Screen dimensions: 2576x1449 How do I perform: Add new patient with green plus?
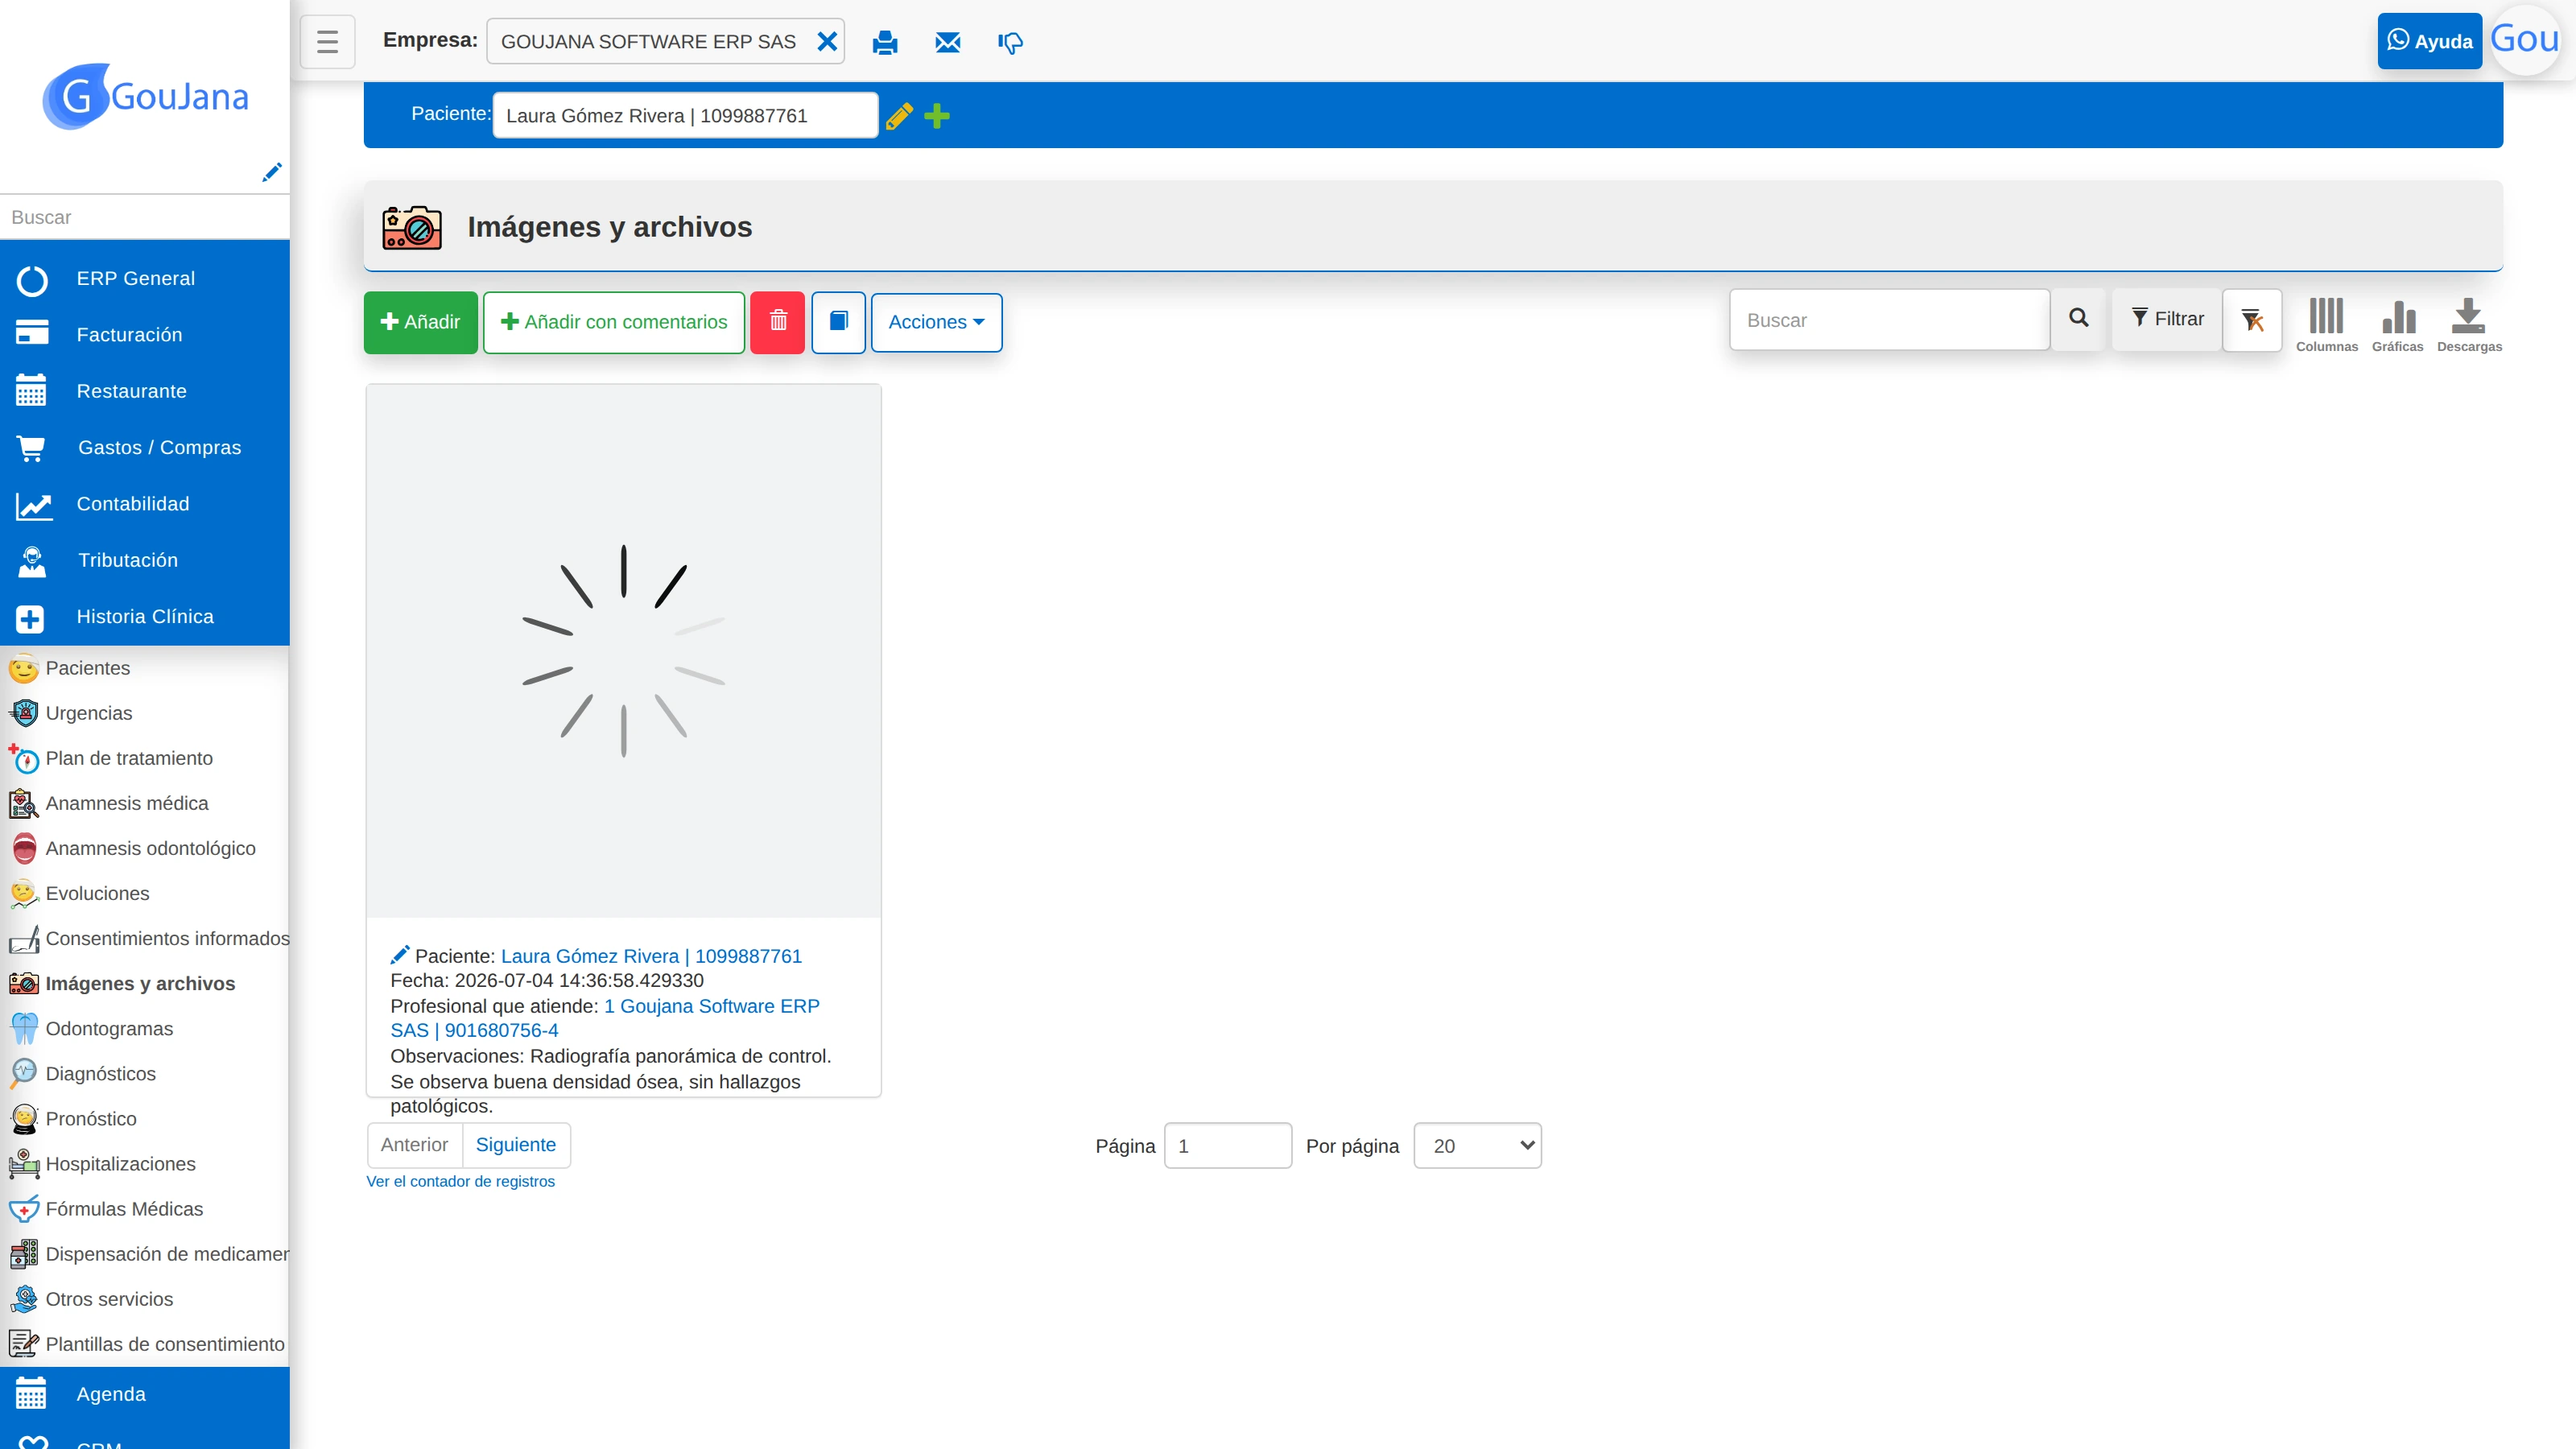click(x=937, y=116)
